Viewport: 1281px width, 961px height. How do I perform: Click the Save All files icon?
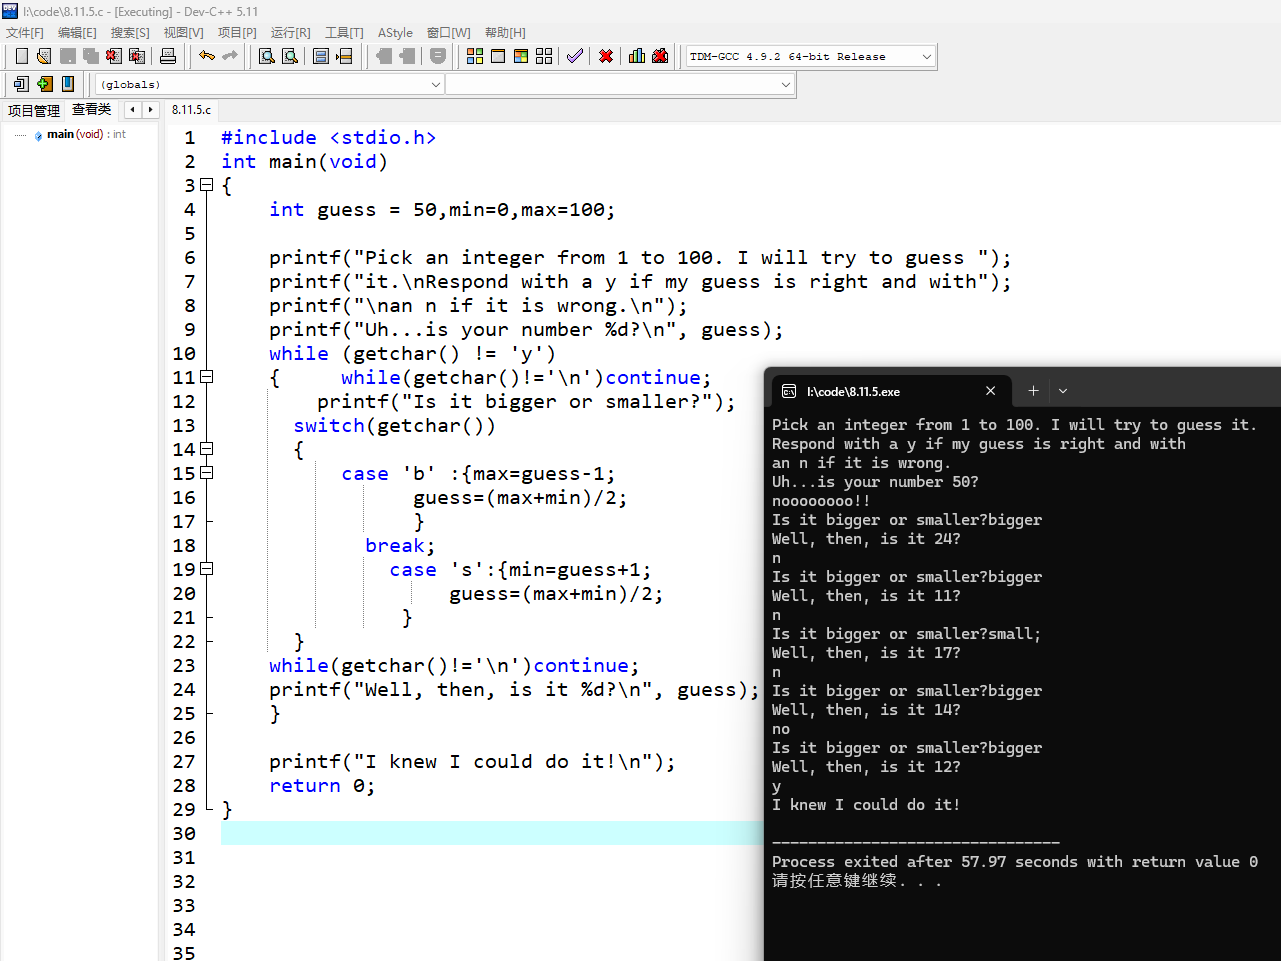point(91,56)
